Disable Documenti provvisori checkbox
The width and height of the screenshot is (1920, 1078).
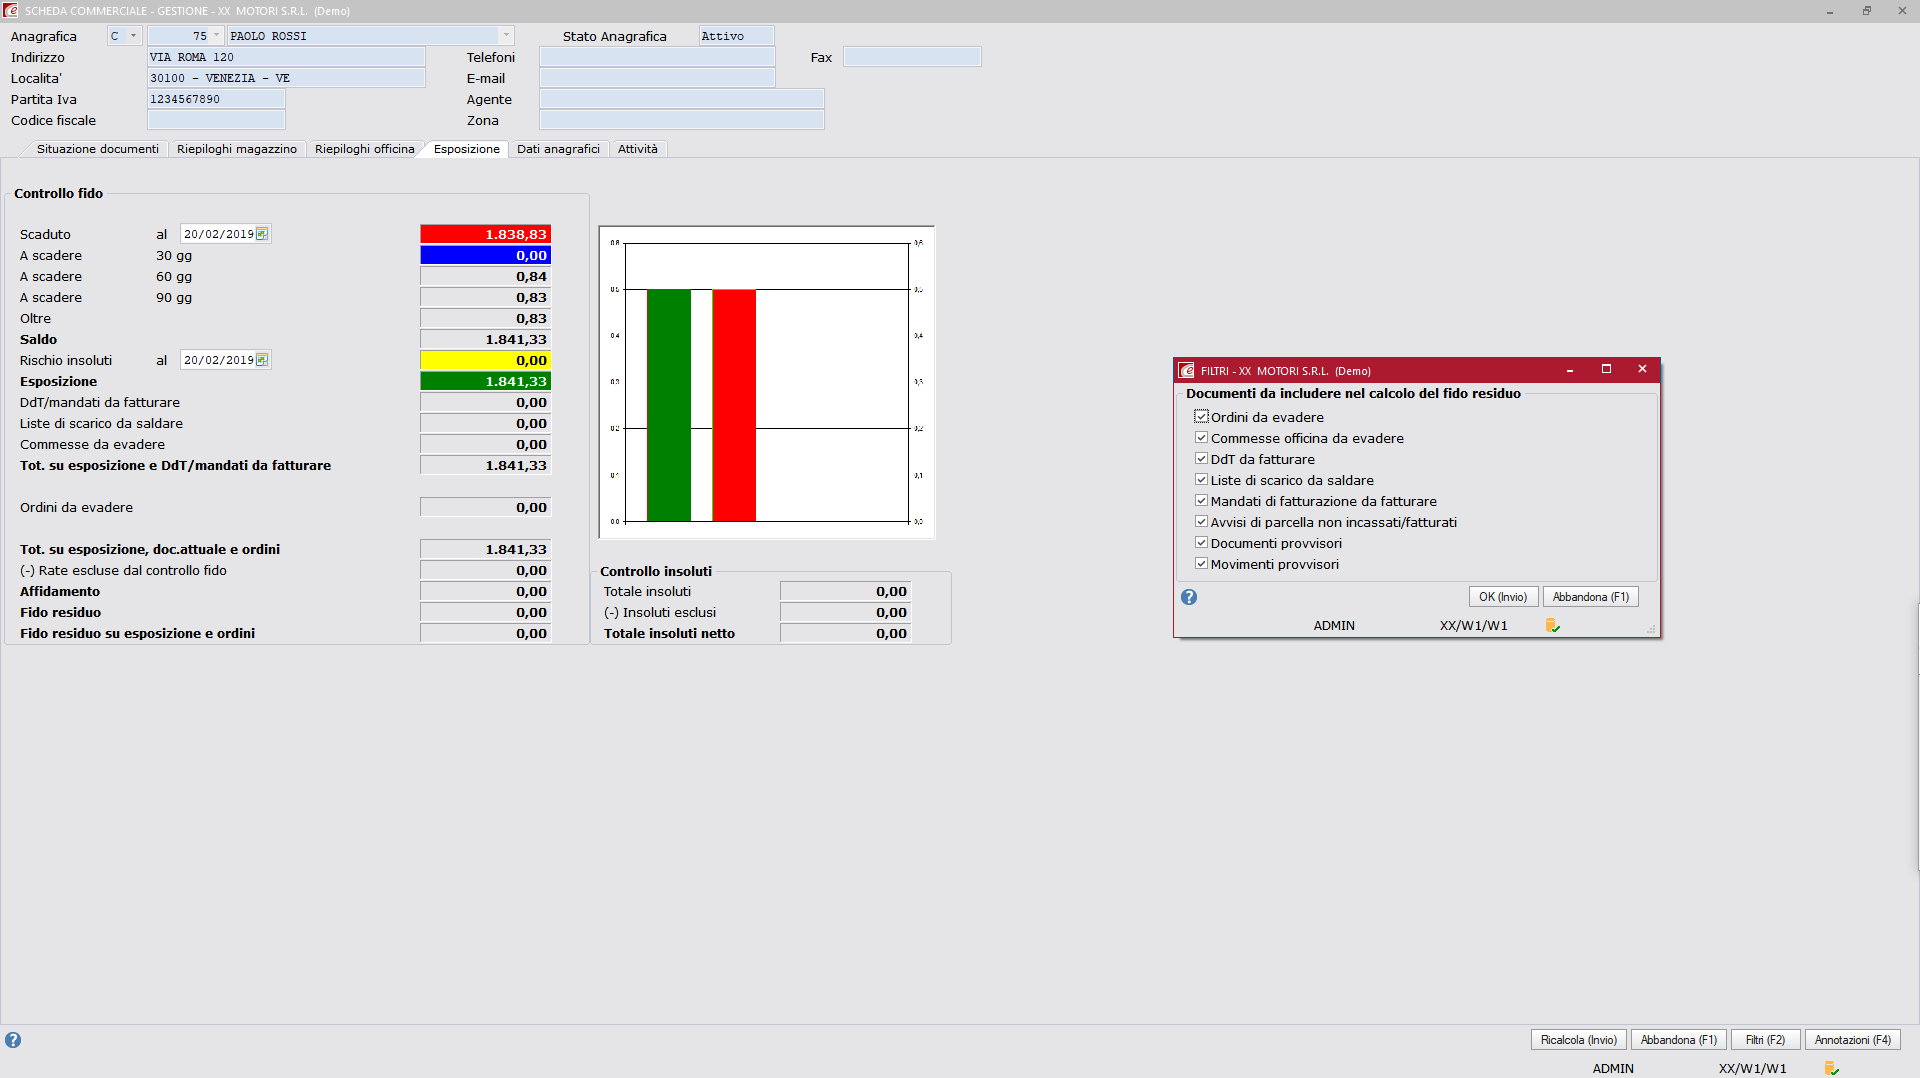(1201, 543)
